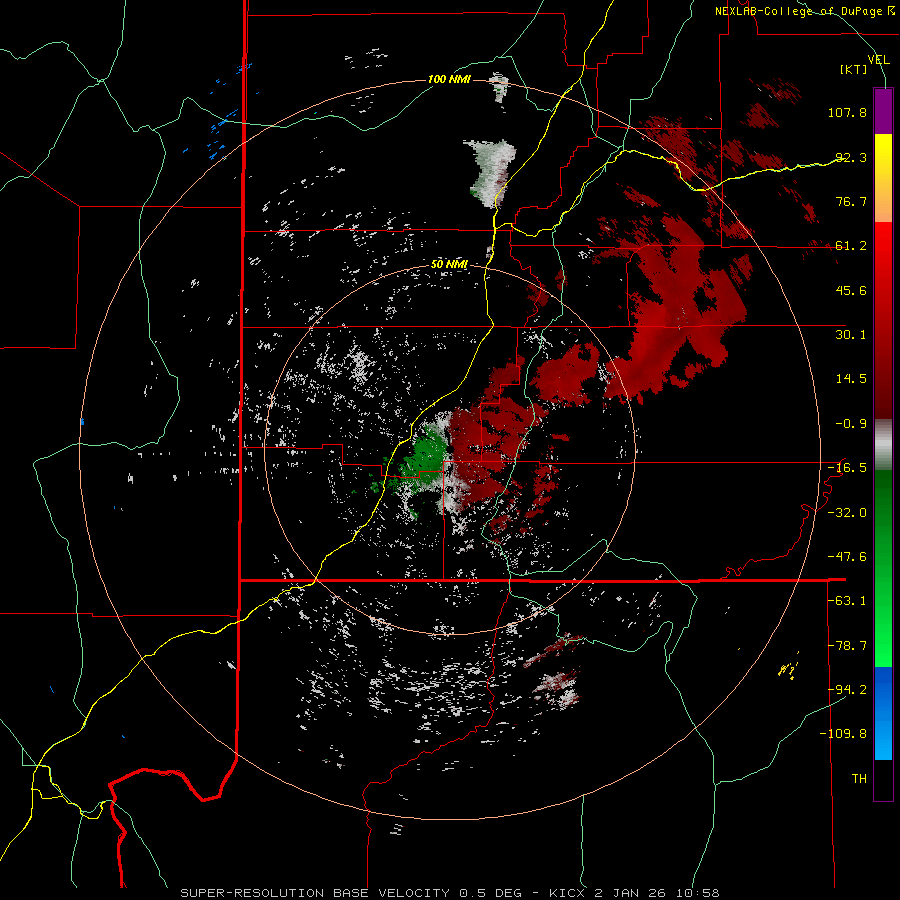Viewport: 900px width, 900px height.
Task: Click the TH legend label
Action: point(859,778)
